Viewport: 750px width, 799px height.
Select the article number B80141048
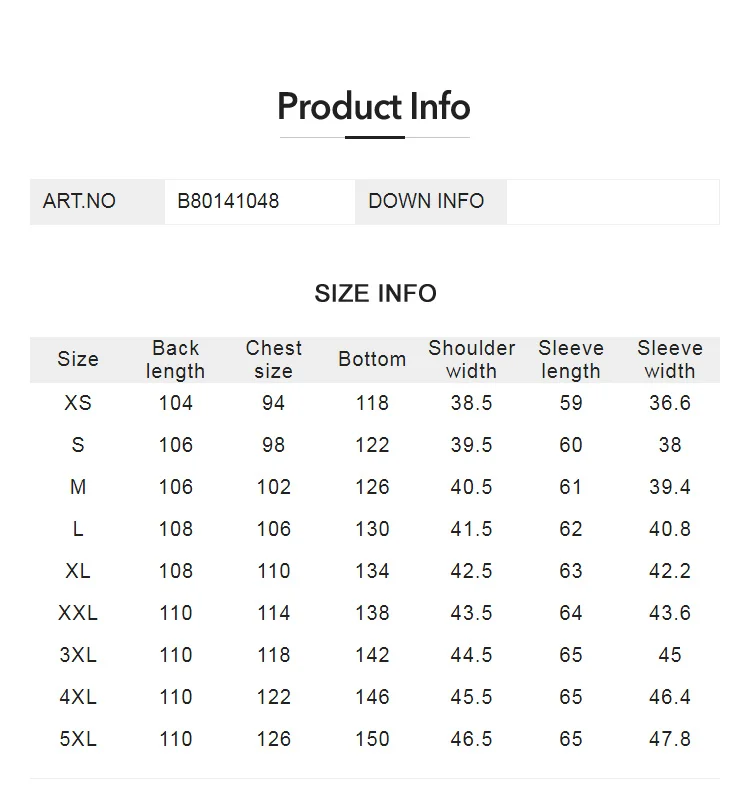(x=228, y=201)
